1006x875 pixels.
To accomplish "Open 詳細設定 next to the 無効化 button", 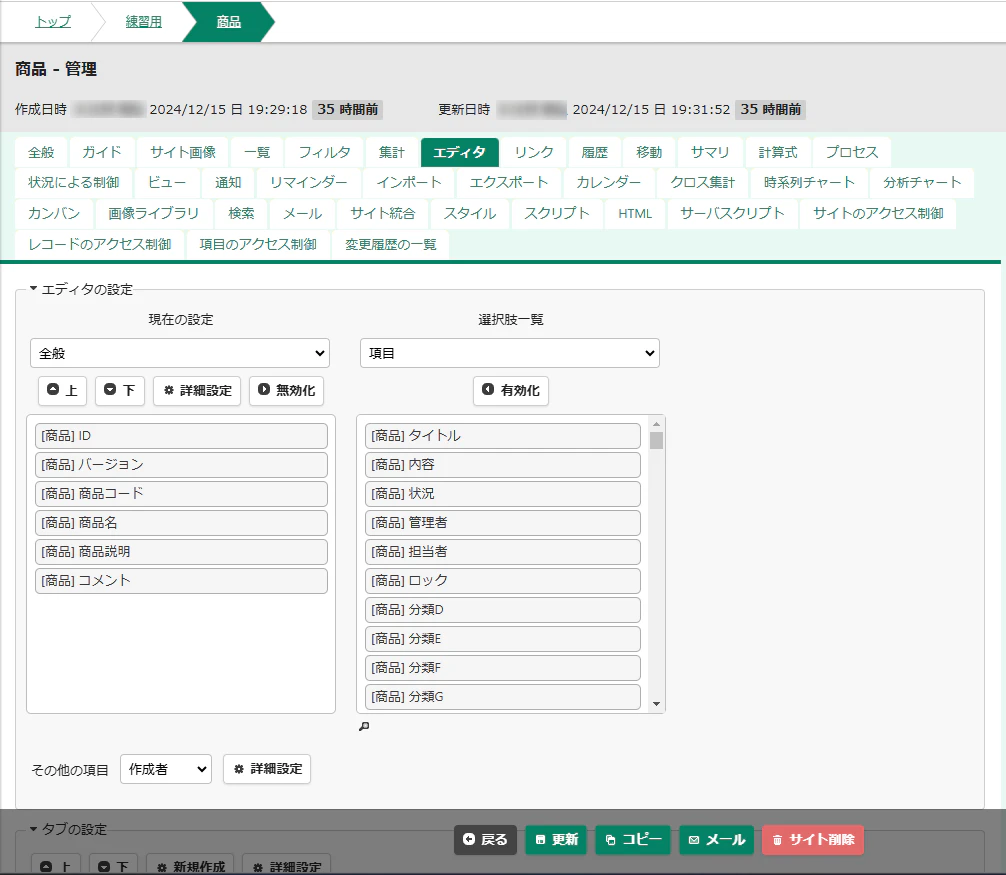I will coord(197,391).
